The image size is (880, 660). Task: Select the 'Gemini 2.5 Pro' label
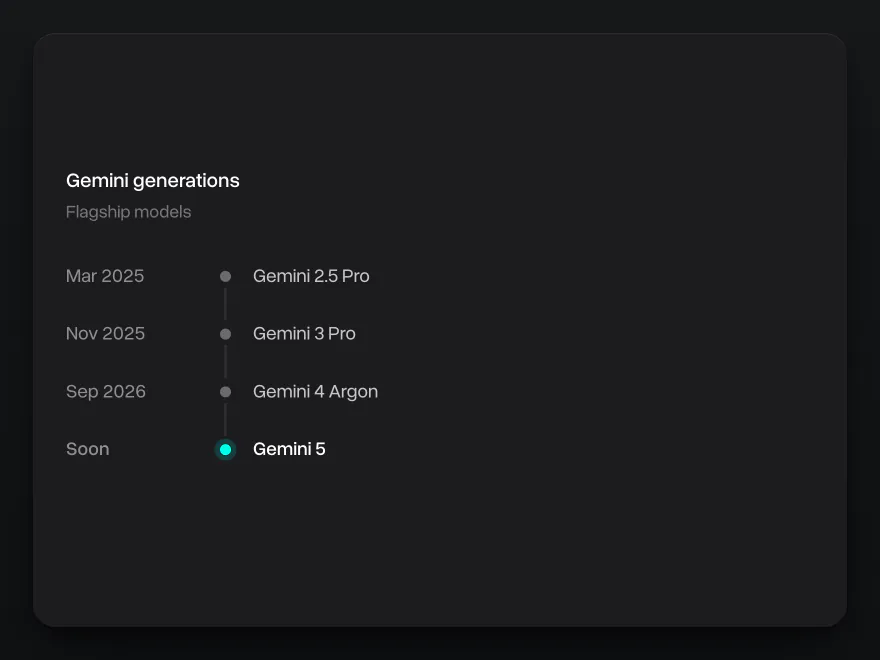(x=311, y=276)
